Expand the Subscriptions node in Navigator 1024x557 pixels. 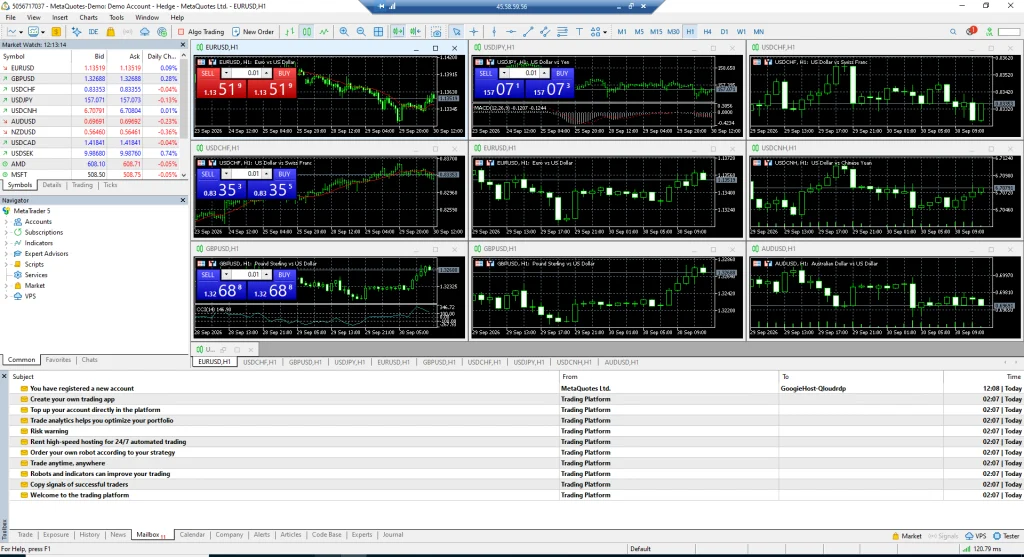(7, 232)
